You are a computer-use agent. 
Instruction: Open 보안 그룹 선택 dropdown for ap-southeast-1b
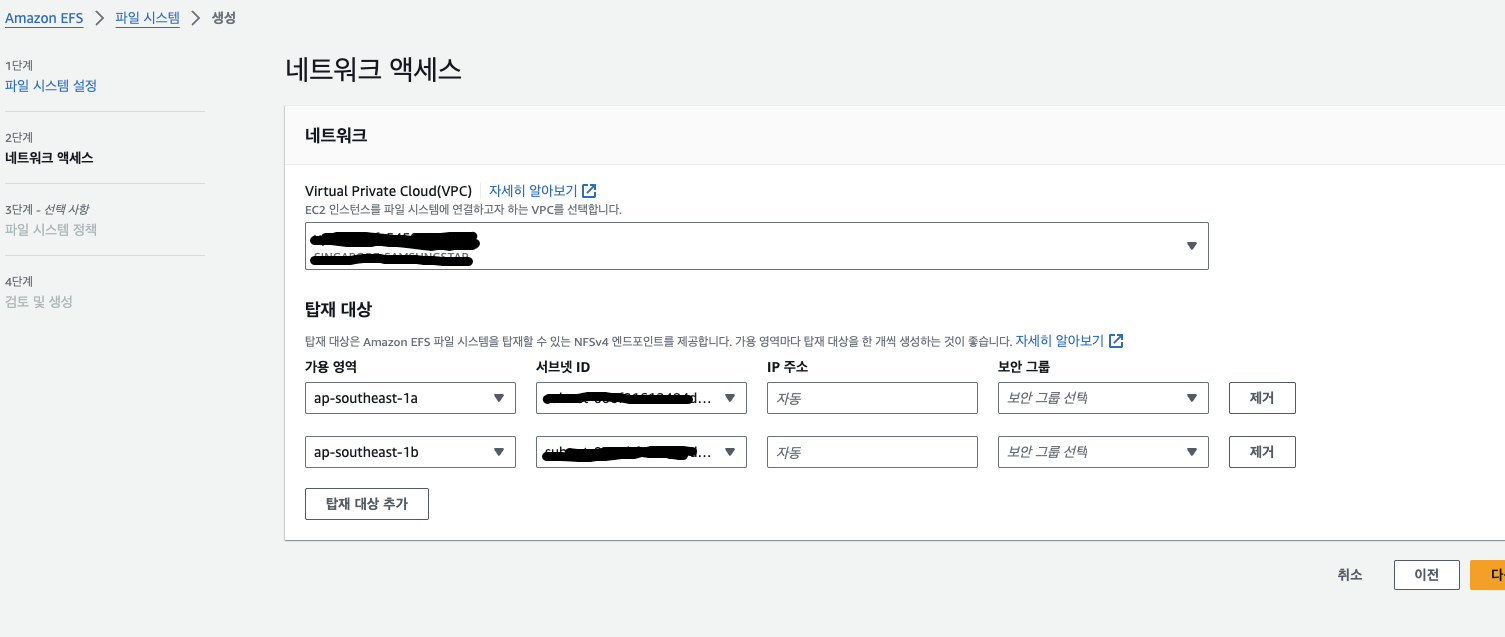[x=1103, y=452]
